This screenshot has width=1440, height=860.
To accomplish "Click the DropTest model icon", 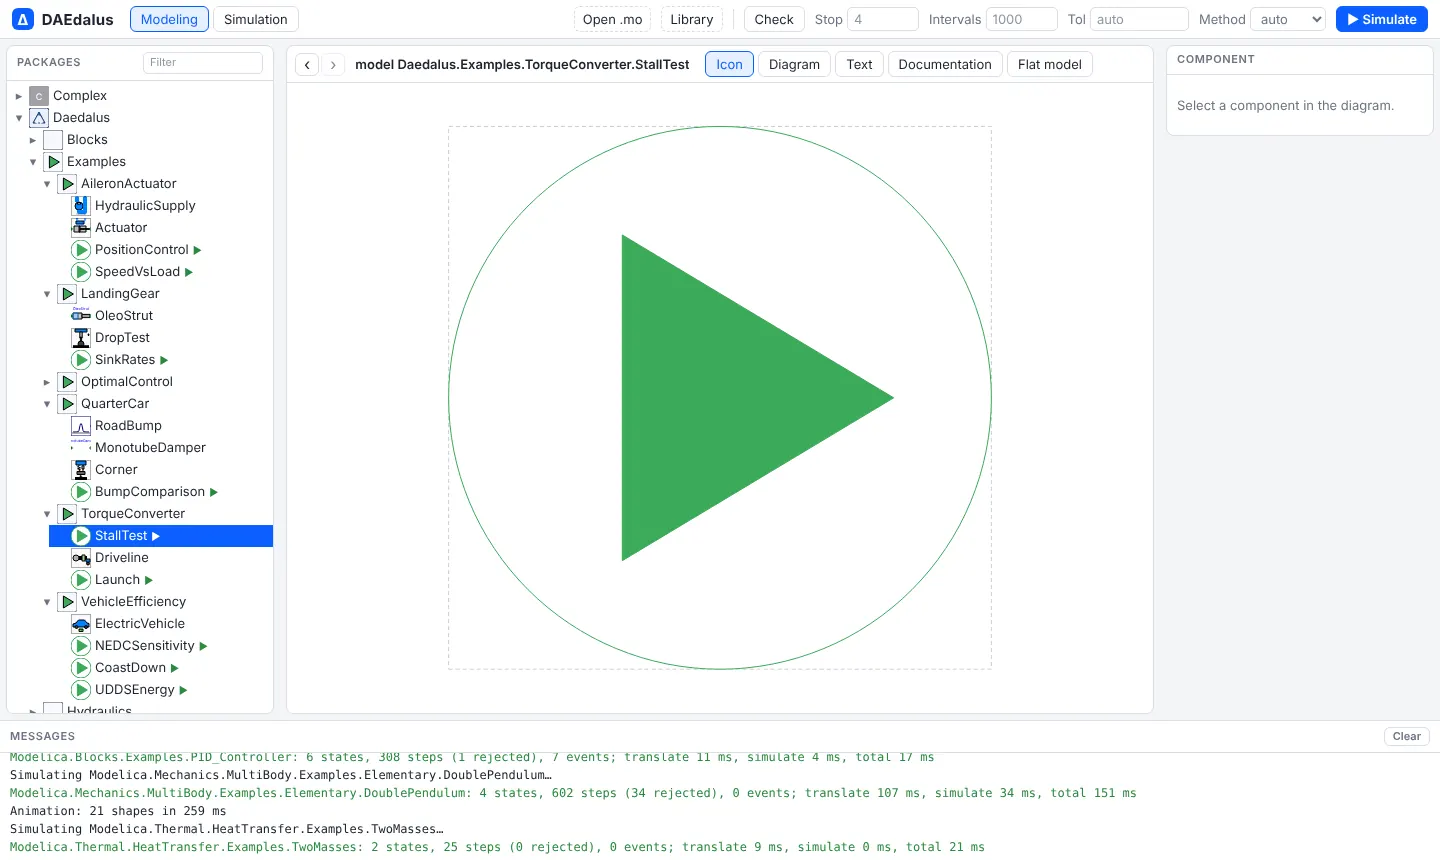I will 81,338.
